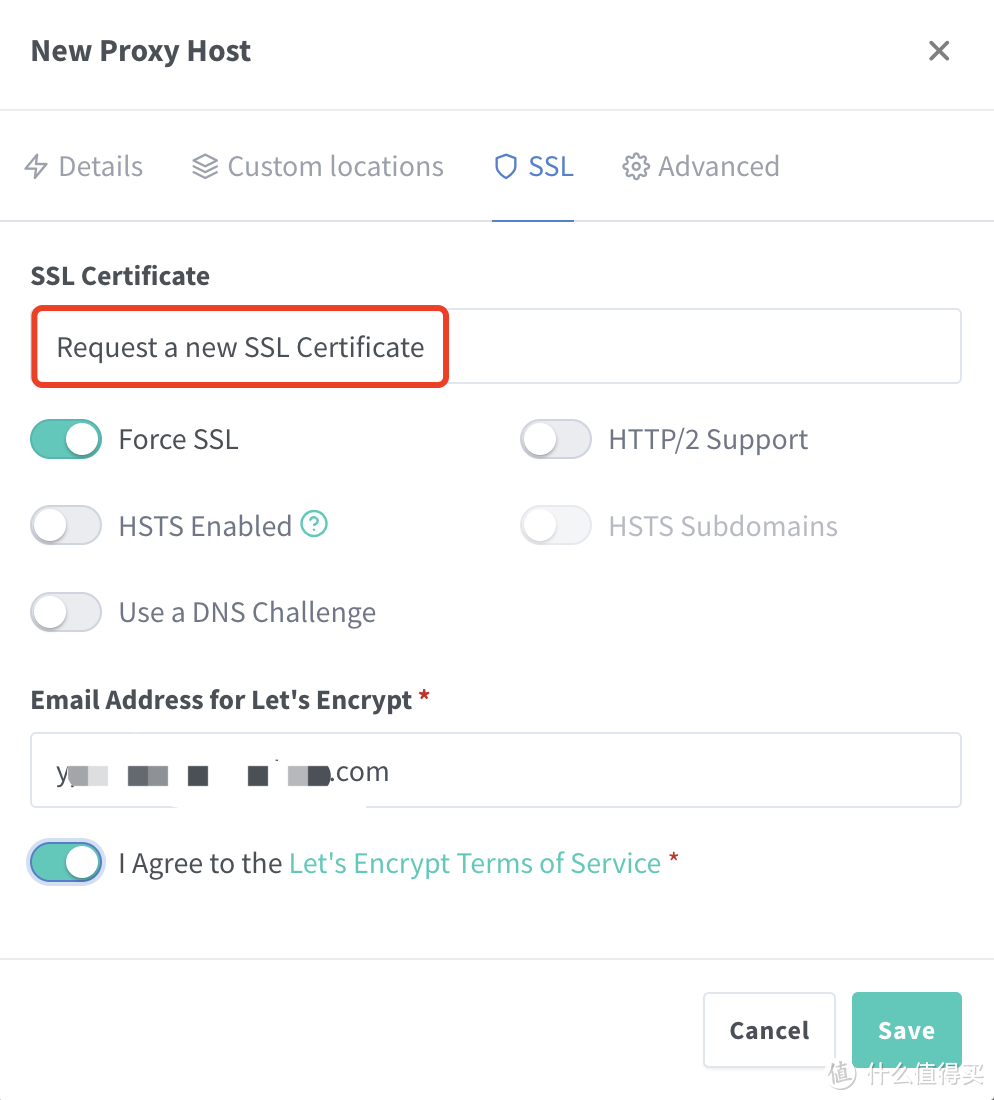Click the gear icon beside Advanced
Viewport: 994px width, 1100px height.
(x=635, y=167)
